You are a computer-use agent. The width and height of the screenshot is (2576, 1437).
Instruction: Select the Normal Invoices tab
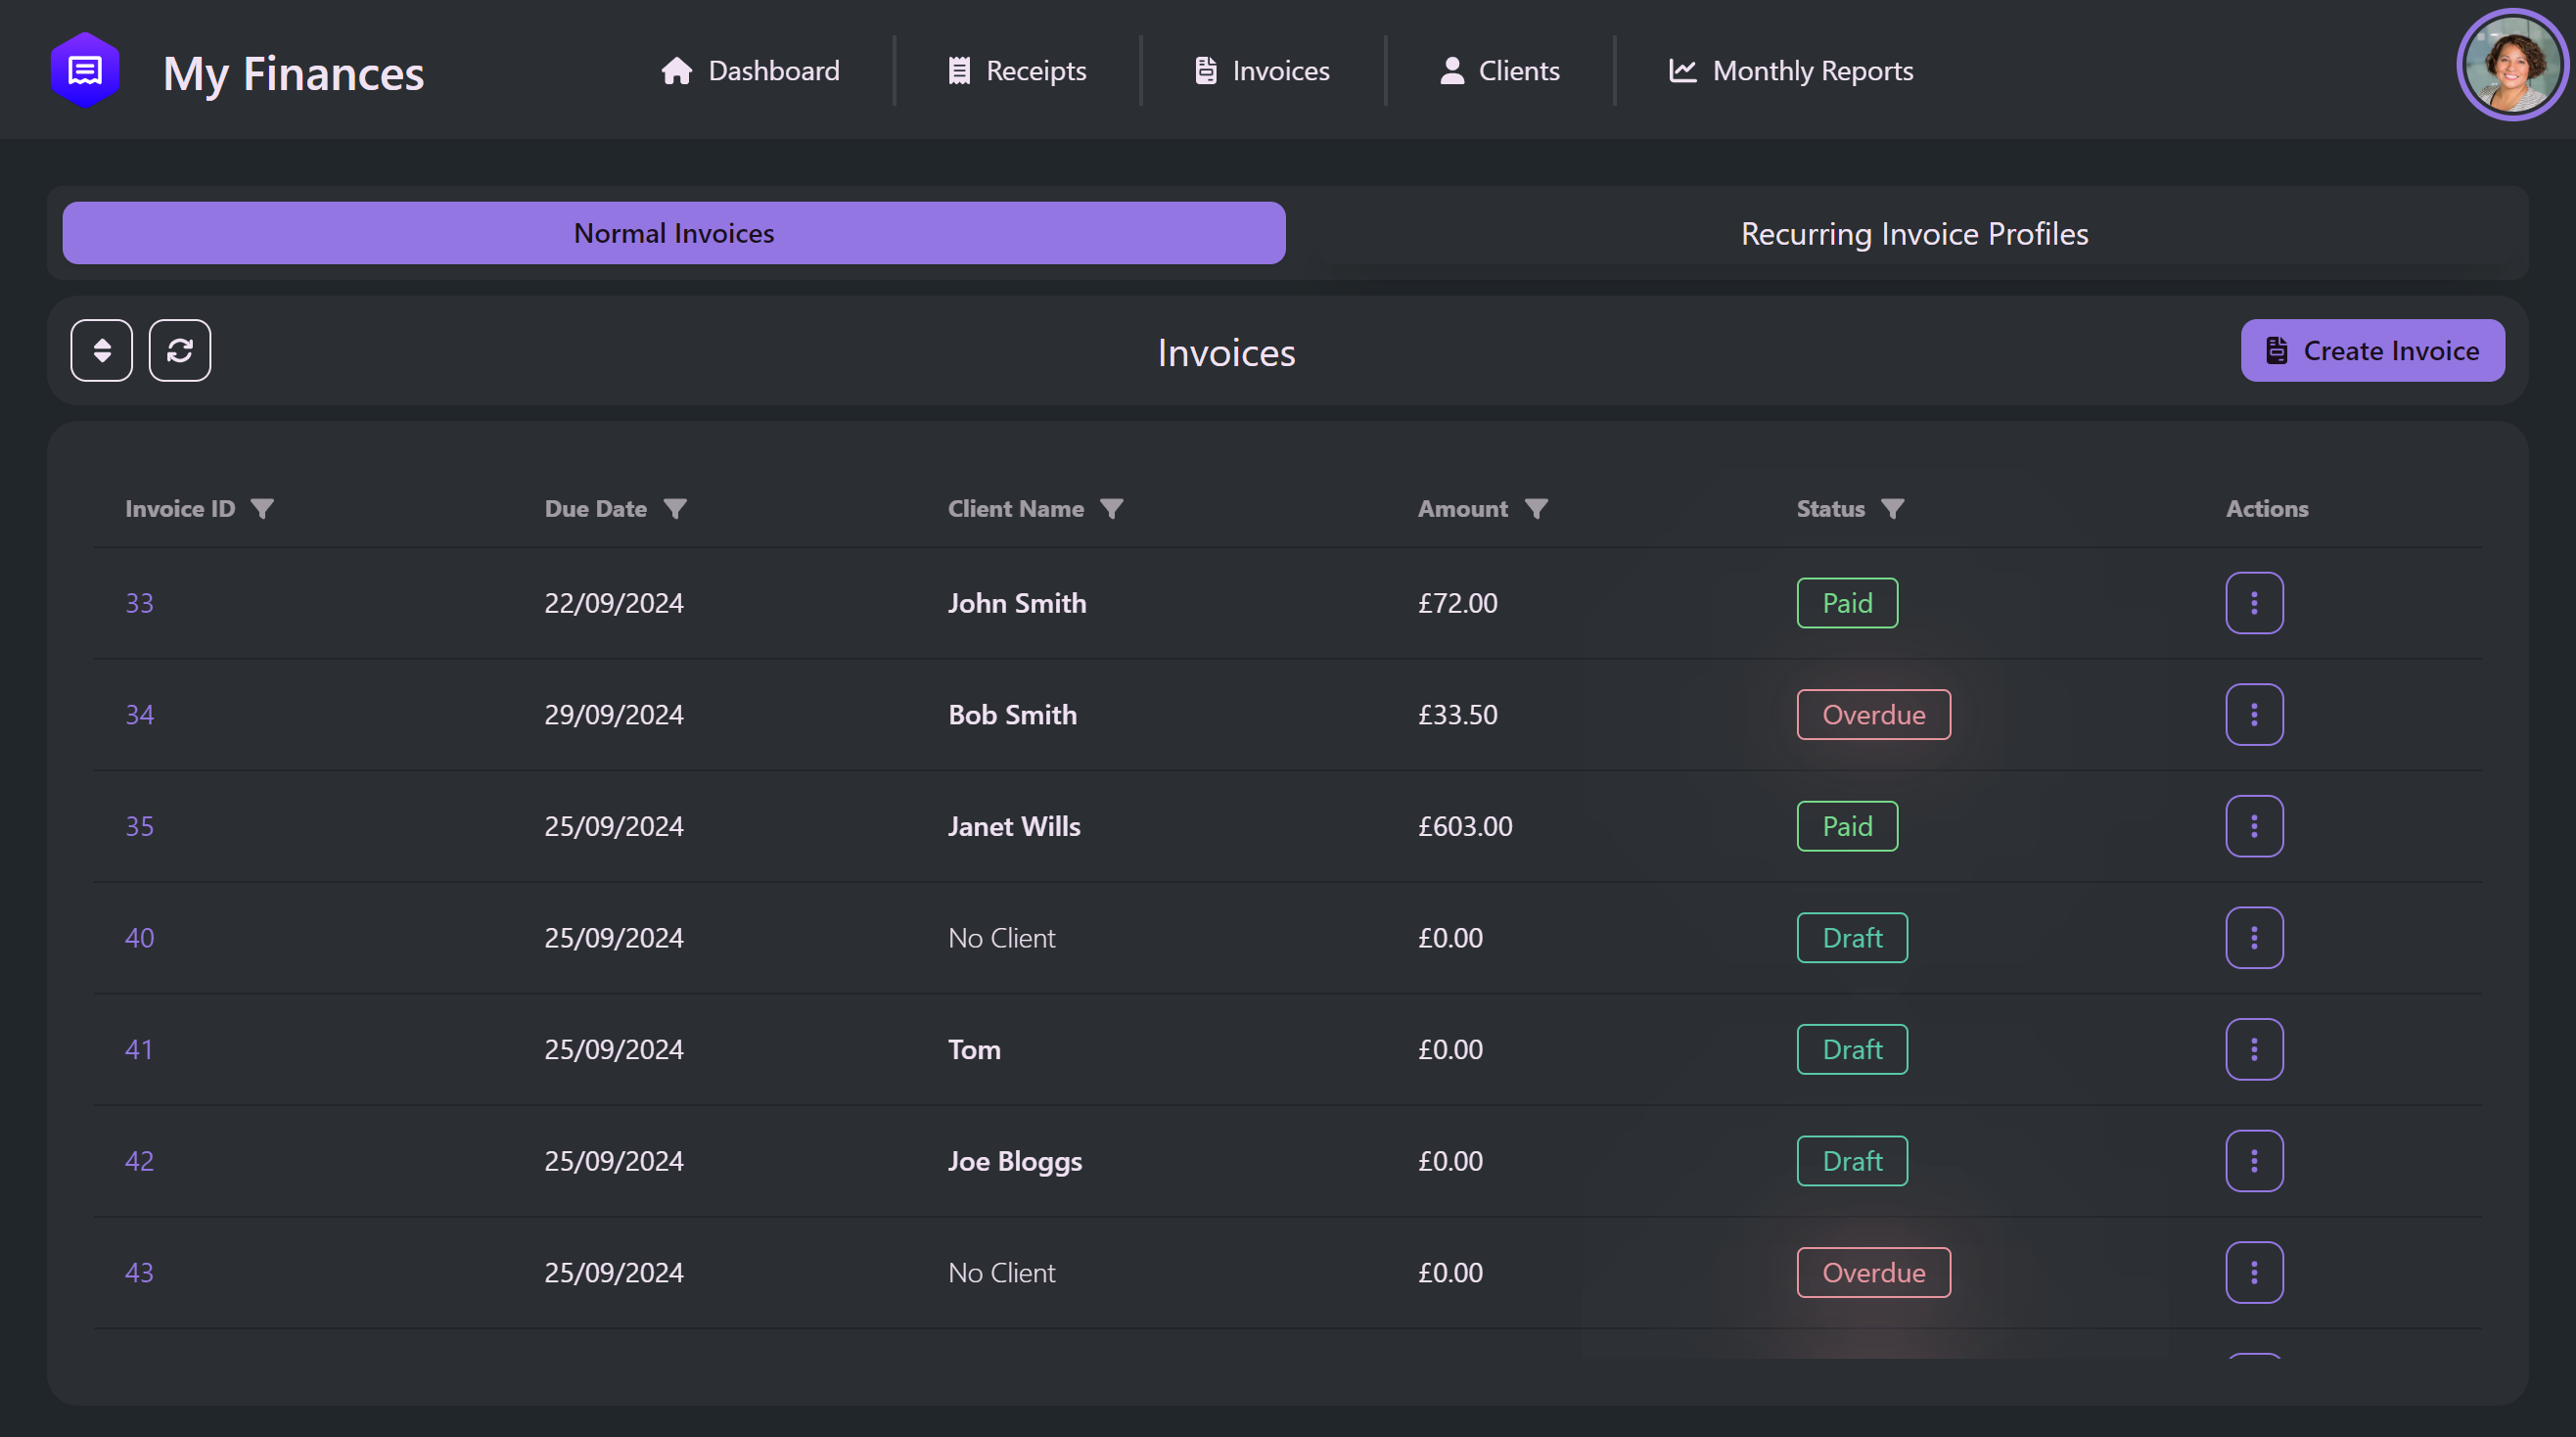[x=673, y=233]
